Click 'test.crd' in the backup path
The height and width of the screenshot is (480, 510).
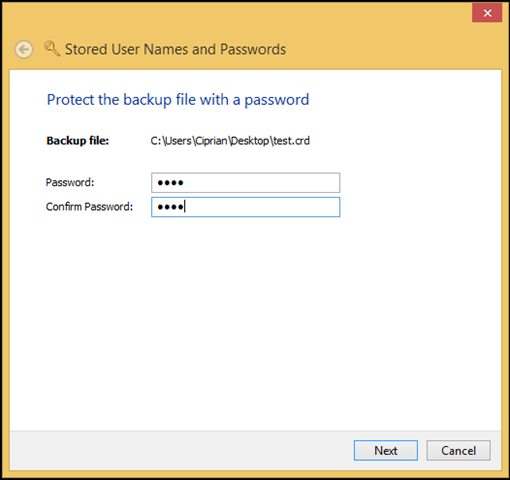pos(292,141)
